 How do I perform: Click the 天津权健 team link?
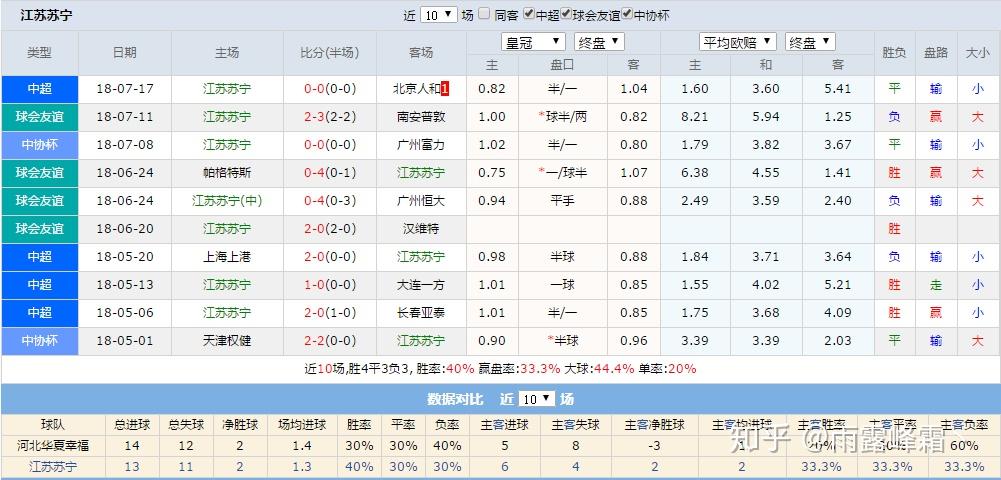tap(227, 341)
